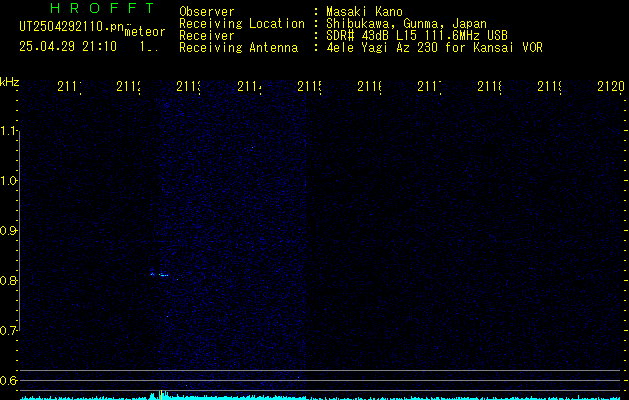This screenshot has height=400, width=629.
Task: Click the yellow peak in the bottom signal strip
Action: click(161, 394)
